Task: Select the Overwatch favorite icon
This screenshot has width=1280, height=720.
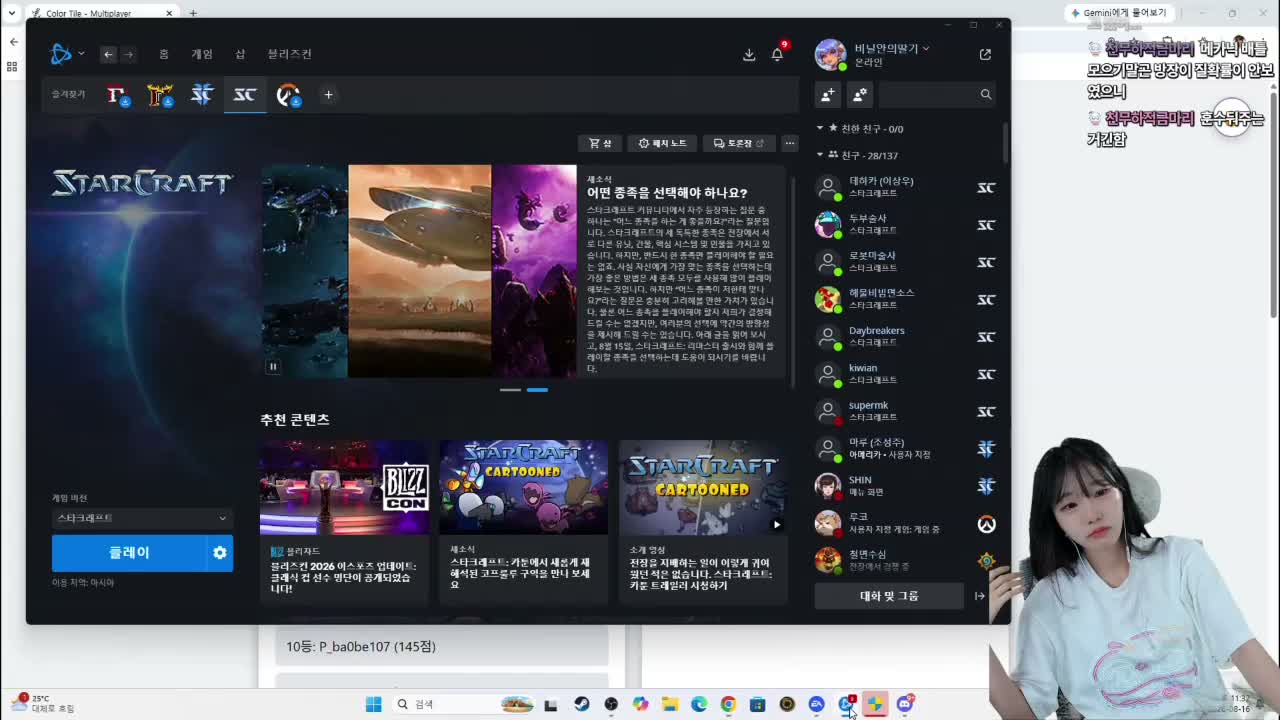Action: coord(288,95)
